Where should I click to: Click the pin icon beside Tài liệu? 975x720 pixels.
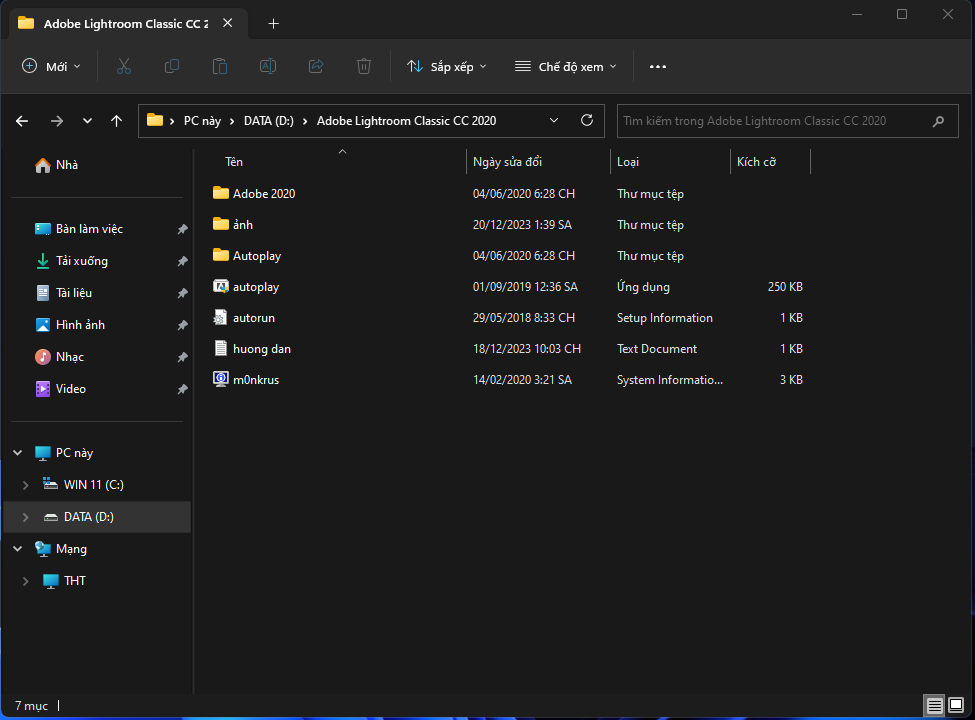[x=182, y=293]
